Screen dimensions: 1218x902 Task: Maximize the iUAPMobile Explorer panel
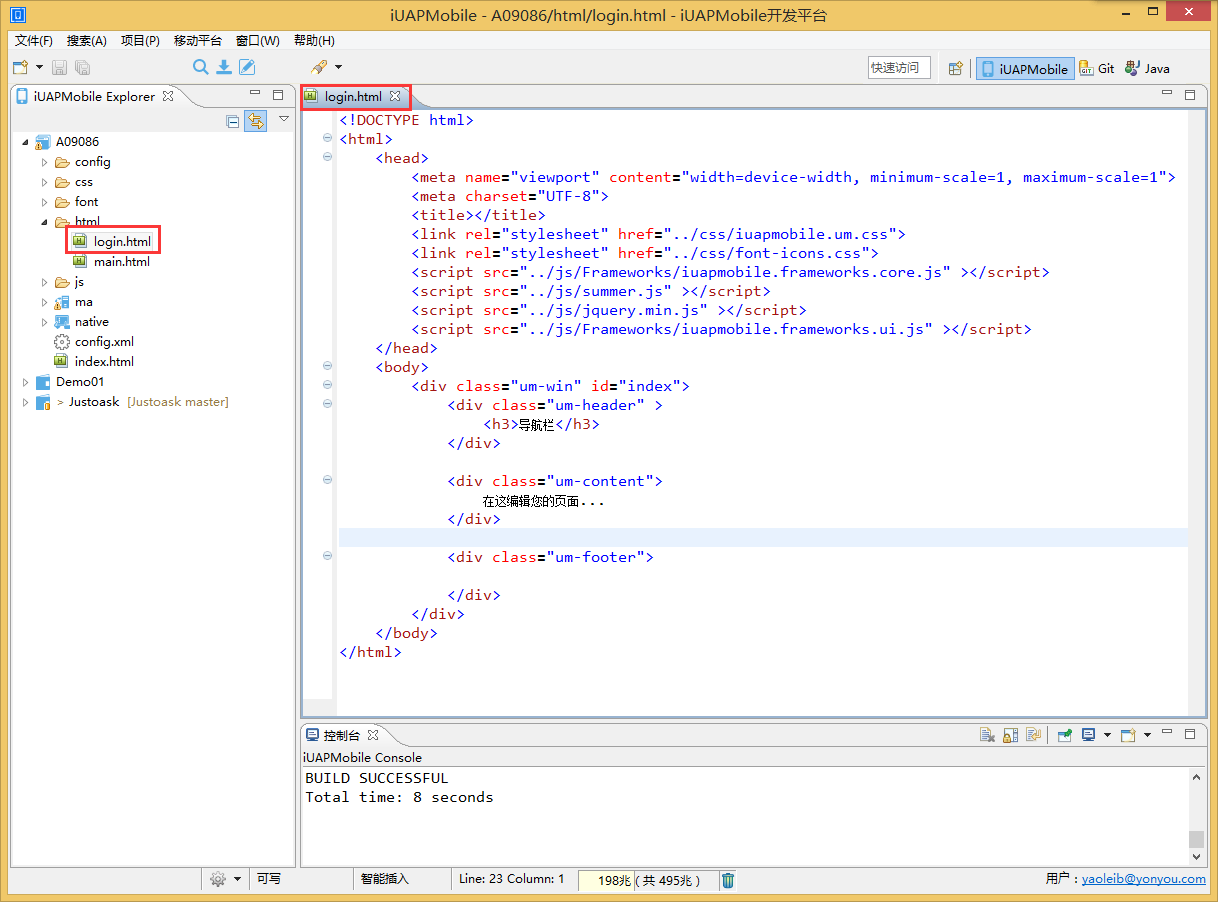click(x=279, y=95)
